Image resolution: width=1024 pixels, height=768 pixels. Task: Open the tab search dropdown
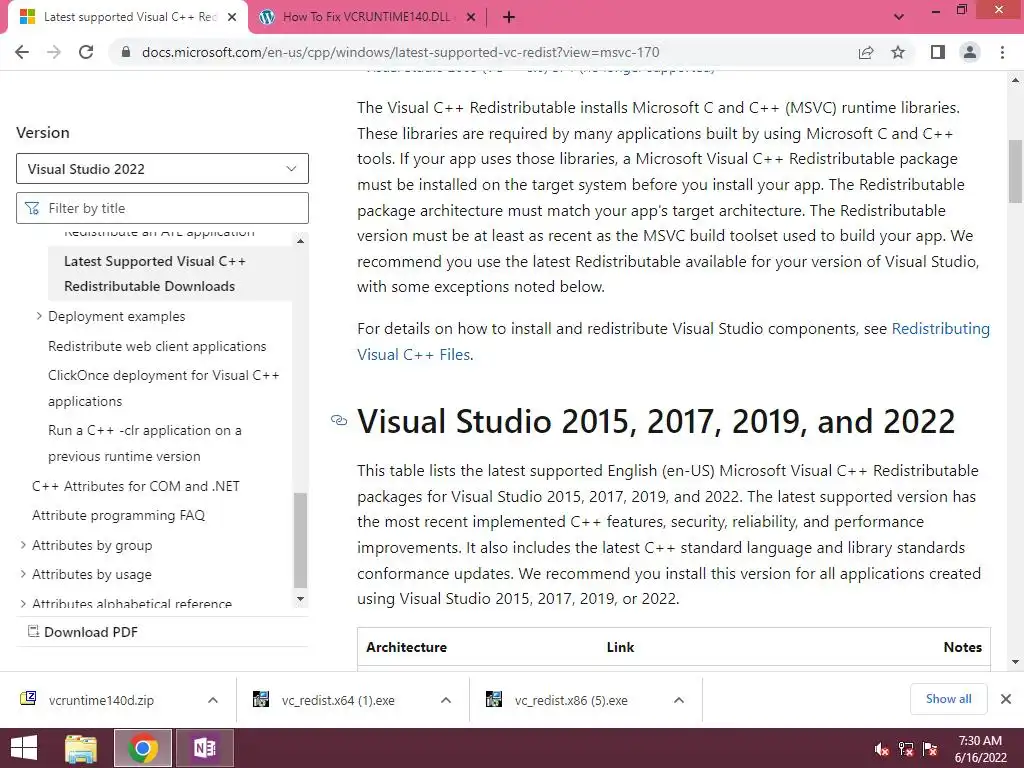(x=899, y=17)
